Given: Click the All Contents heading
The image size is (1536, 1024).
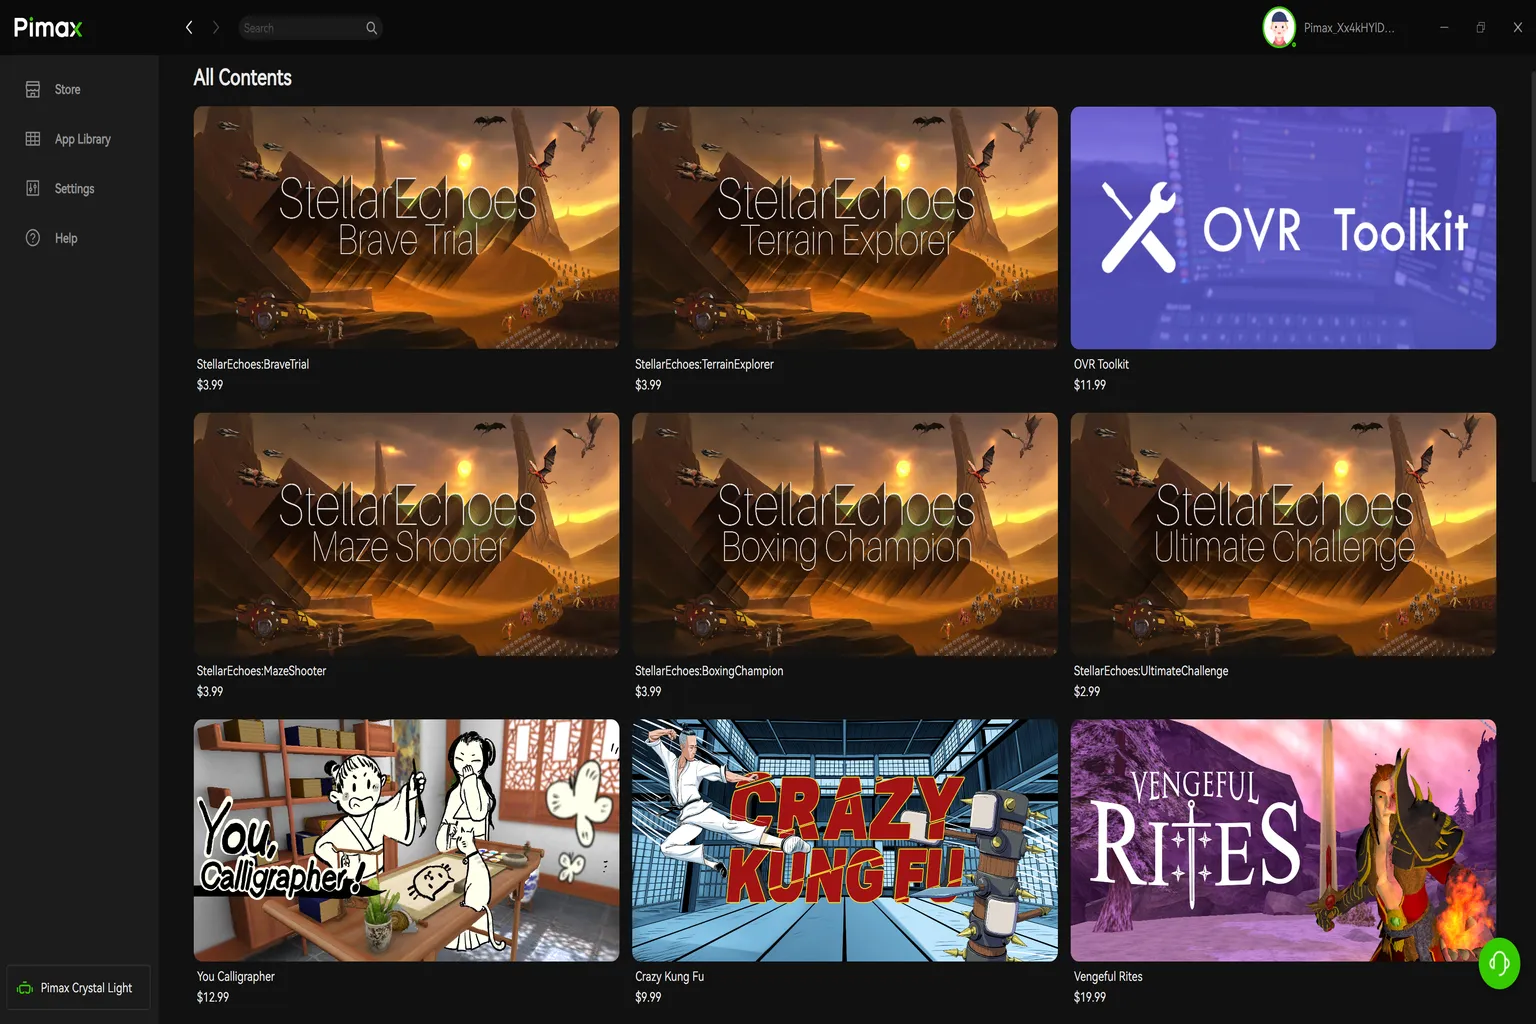Looking at the screenshot, I should coord(242,78).
